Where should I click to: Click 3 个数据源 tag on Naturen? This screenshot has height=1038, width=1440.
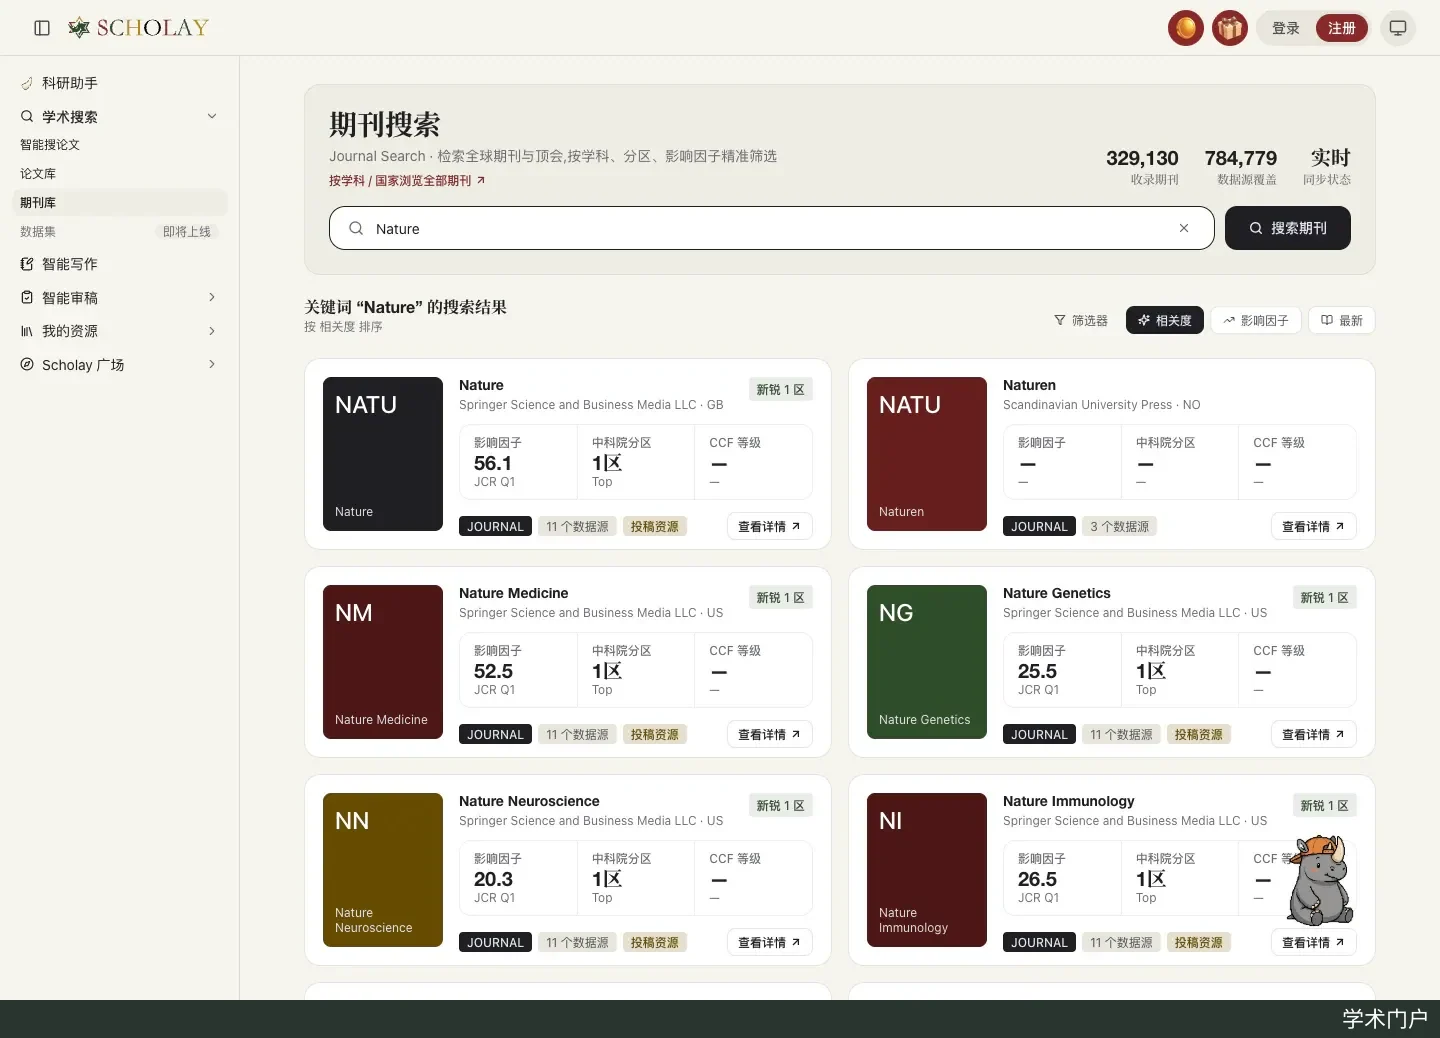tap(1119, 526)
